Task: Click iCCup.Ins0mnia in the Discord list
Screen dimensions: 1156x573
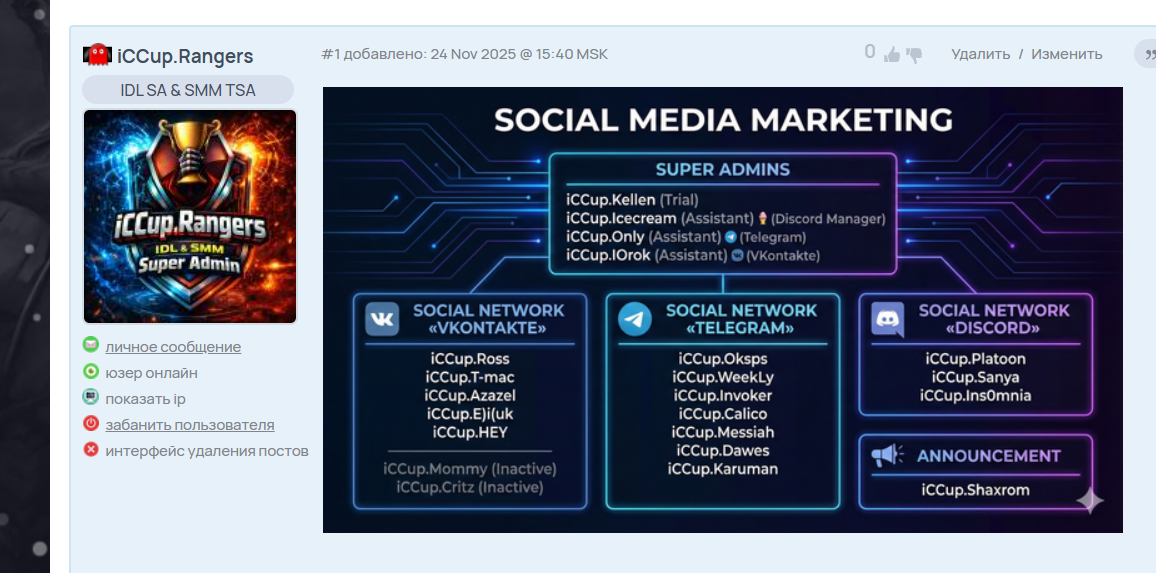Action: click(x=976, y=396)
